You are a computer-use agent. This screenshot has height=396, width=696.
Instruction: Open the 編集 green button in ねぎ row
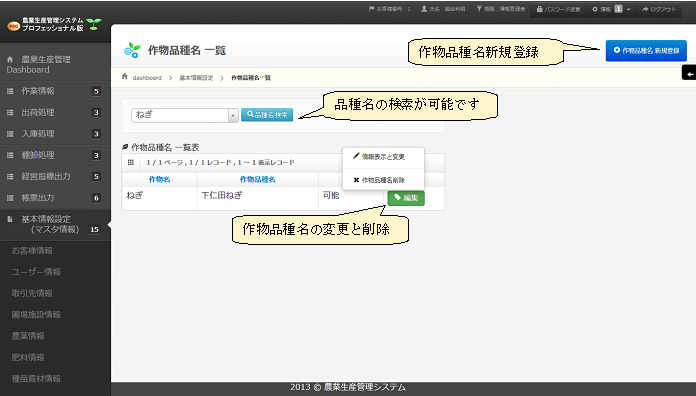point(406,198)
